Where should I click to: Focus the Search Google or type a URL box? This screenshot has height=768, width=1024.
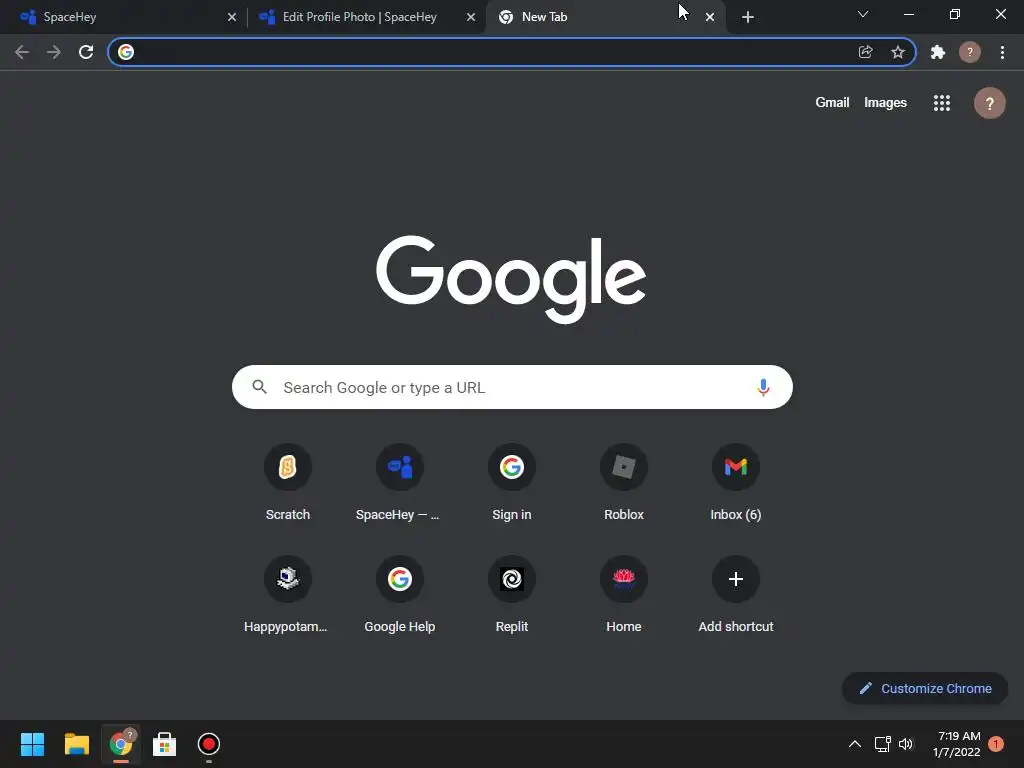point(512,387)
